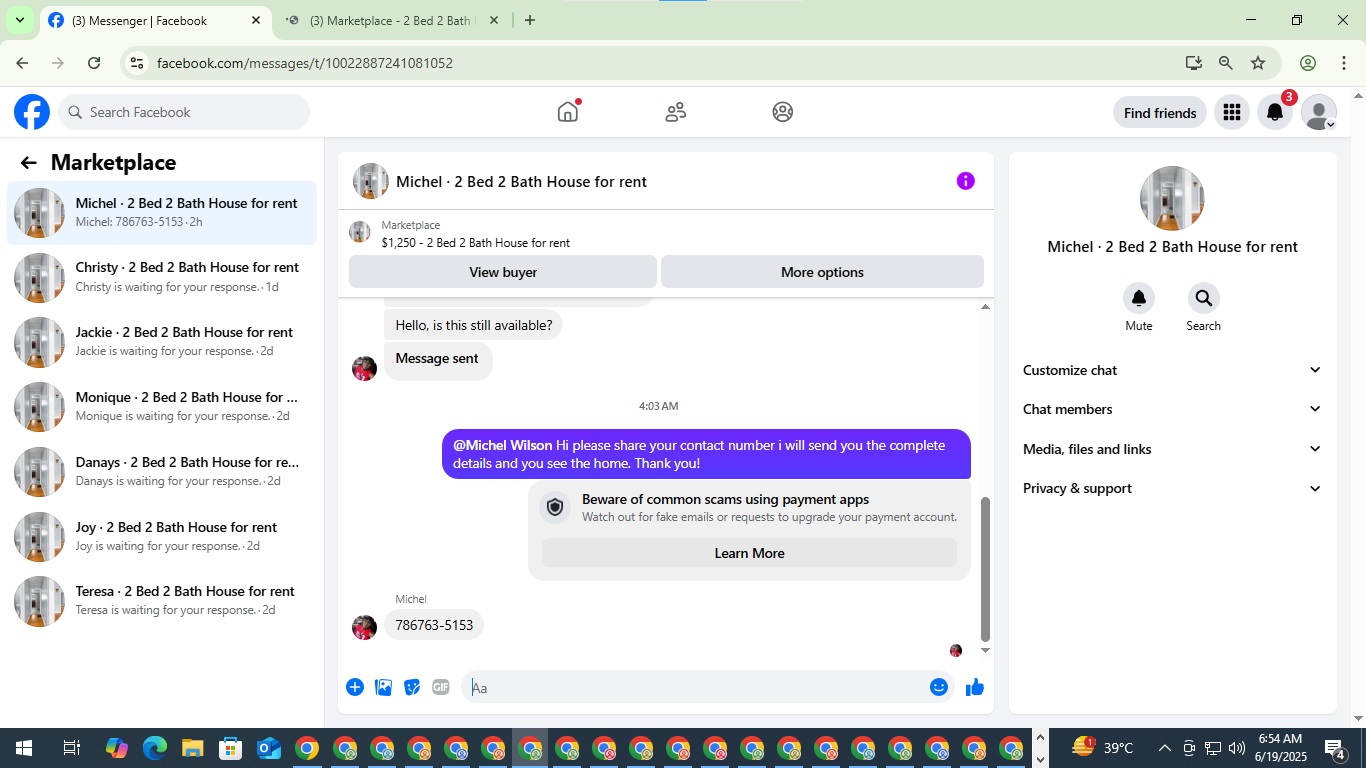Open Outlook from the taskbar
This screenshot has width=1366, height=768.
[269, 748]
